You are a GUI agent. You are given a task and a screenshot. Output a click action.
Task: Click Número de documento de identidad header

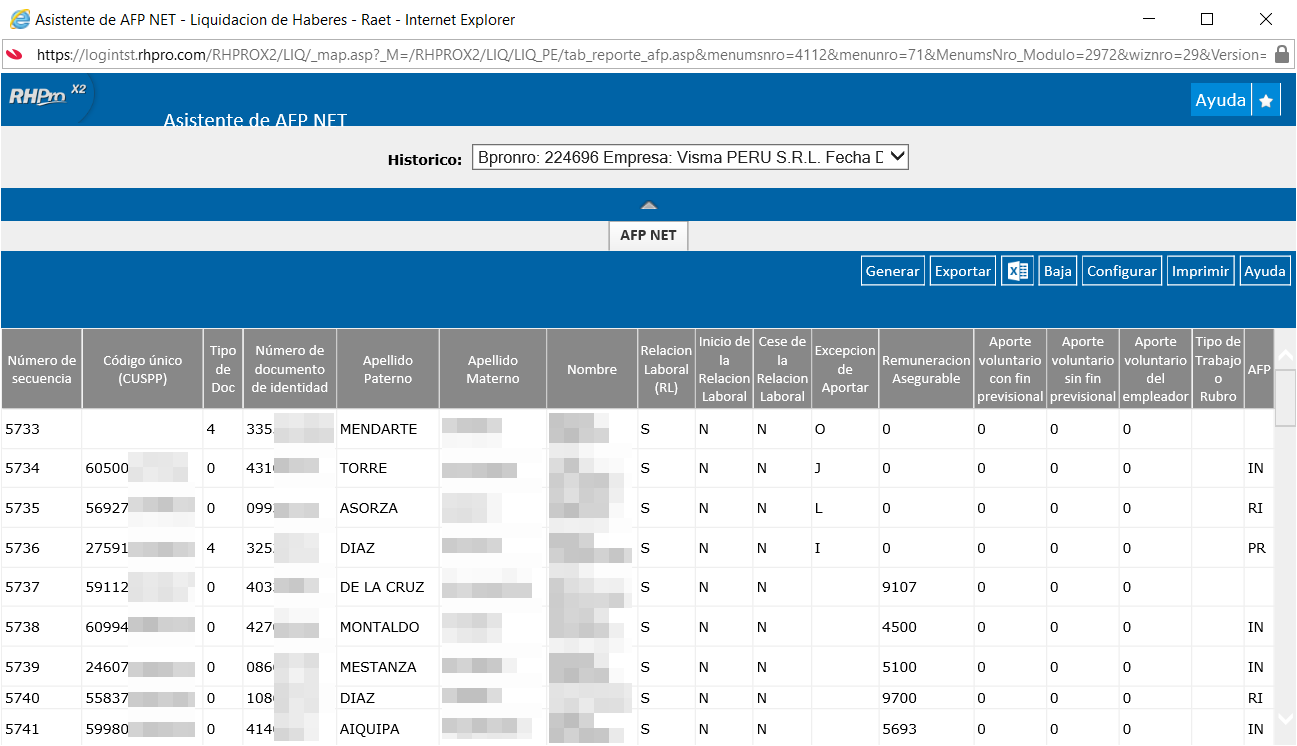click(x=290, y=369)
